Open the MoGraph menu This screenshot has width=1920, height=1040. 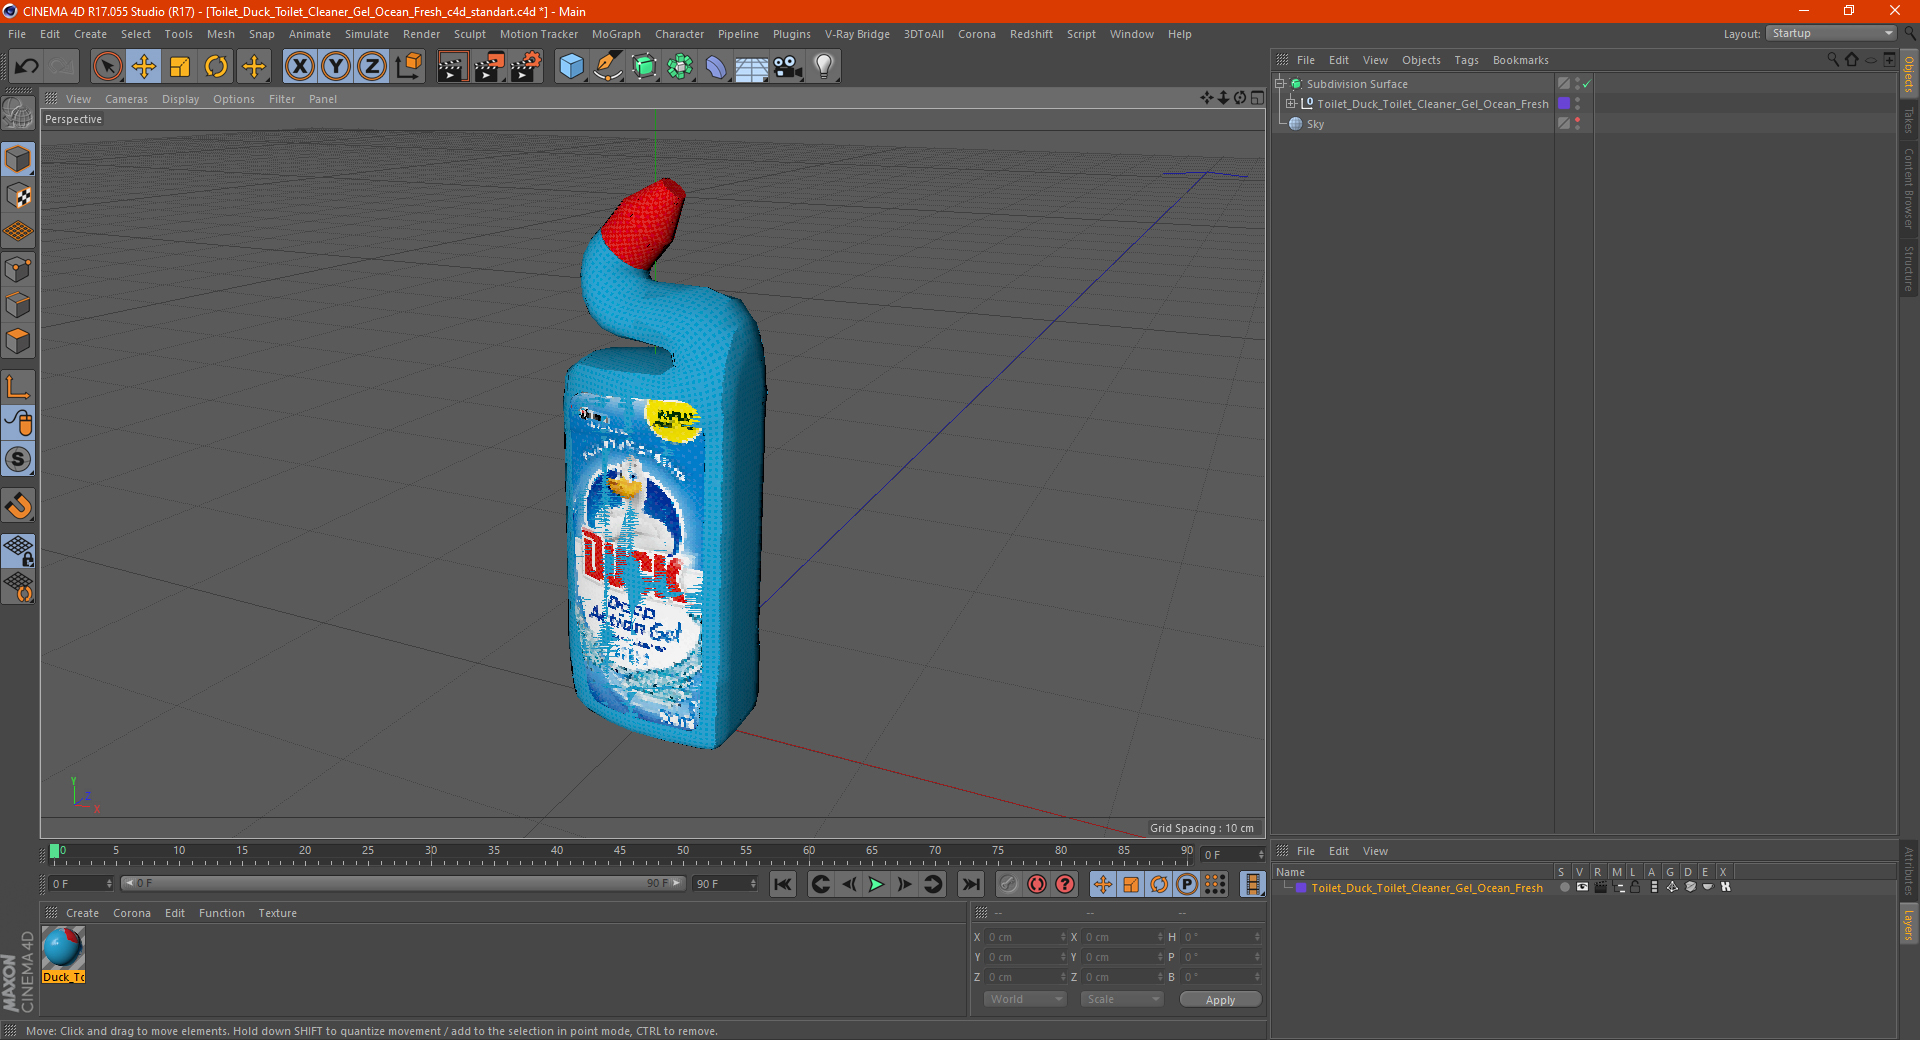click(x=616, y=34)
